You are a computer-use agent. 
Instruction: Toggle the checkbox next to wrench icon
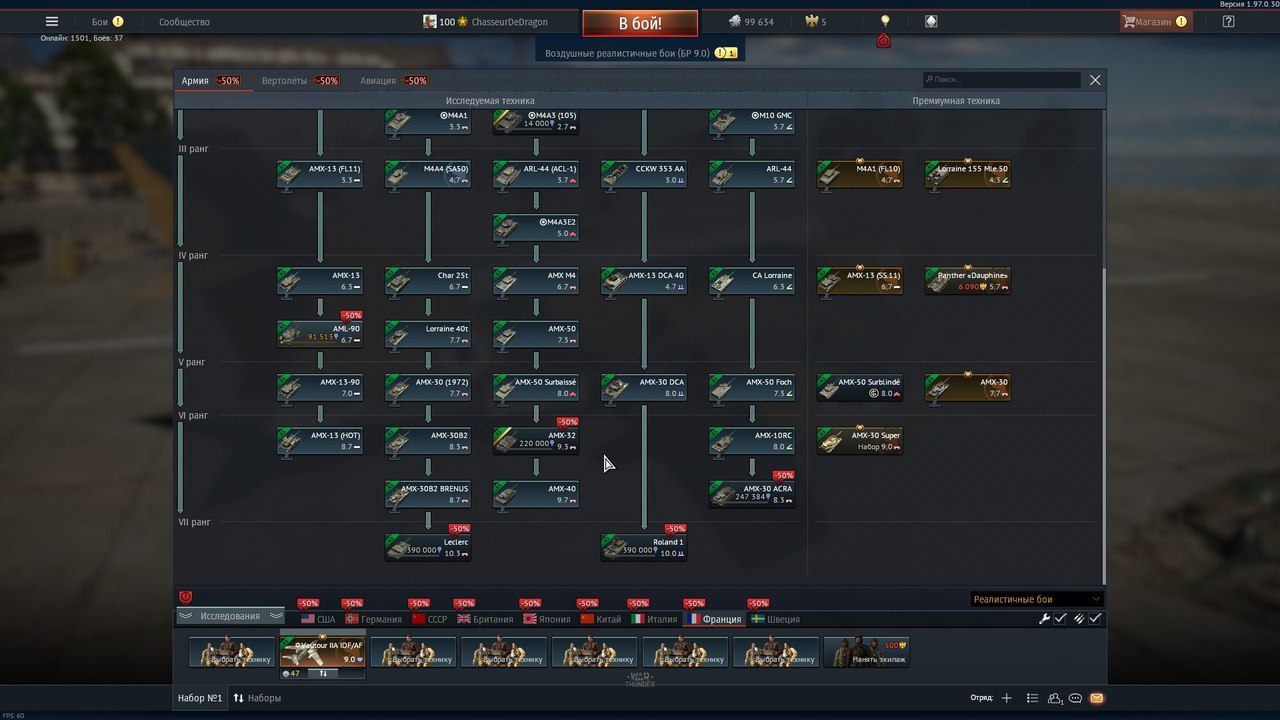1061,619
